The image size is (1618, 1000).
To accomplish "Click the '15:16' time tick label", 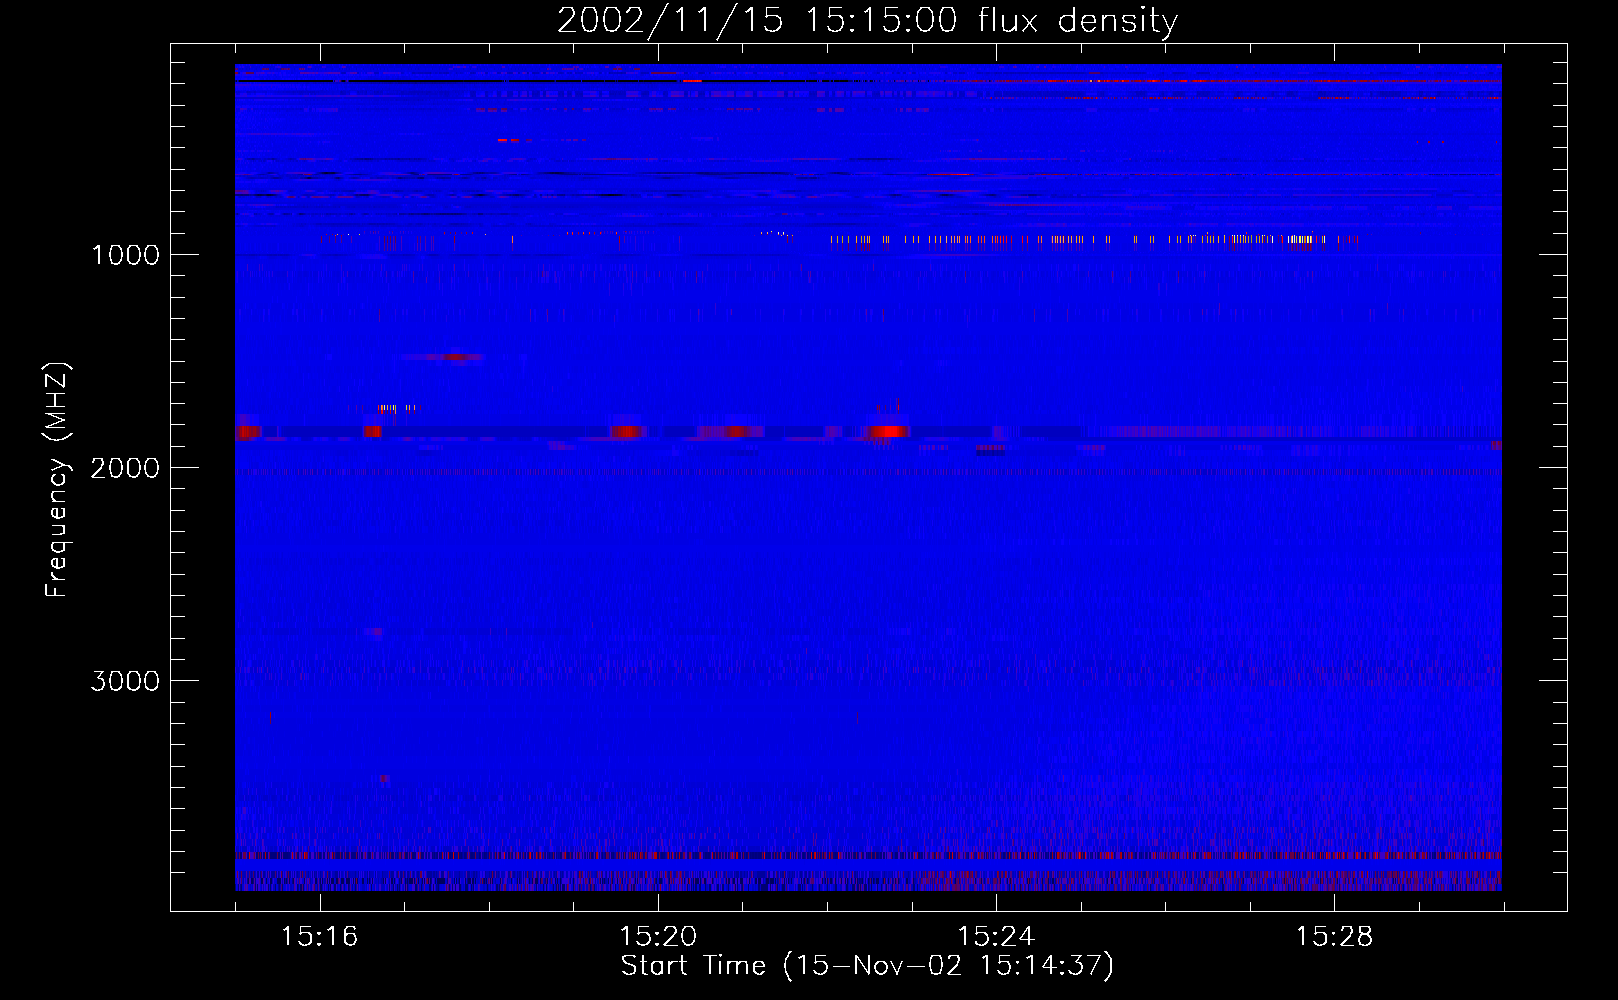I will pyautogui.click(x=319, y=937).
